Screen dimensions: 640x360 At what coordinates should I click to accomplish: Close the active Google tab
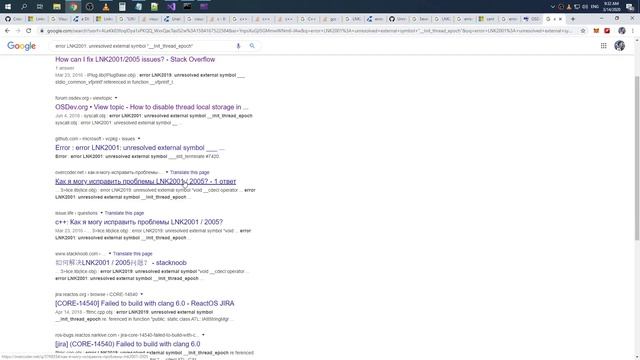[x=560, y=19]
